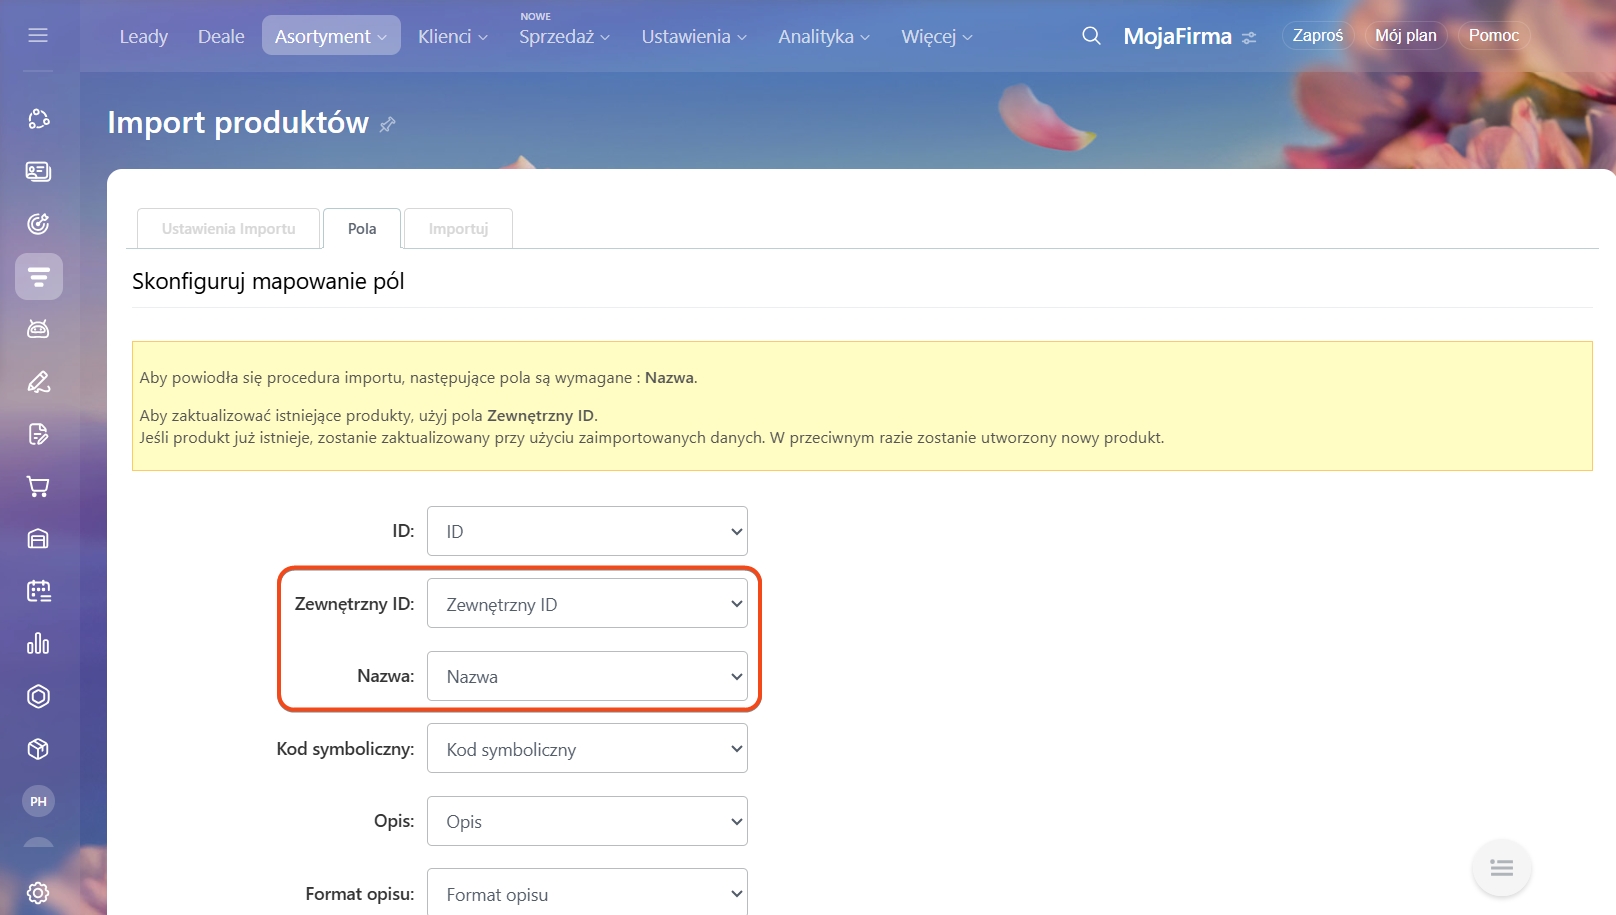The height and width of the screenshot is (915, 1616).
Task: Expand the Kod symboliczny dropdown
Action: pyautogui.click(x=587, y=749)
